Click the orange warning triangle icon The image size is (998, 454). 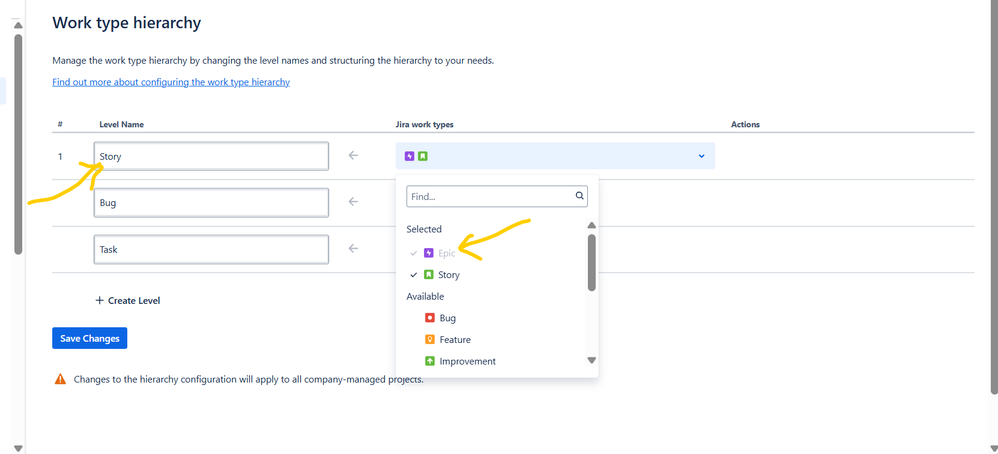click(60, 380)
